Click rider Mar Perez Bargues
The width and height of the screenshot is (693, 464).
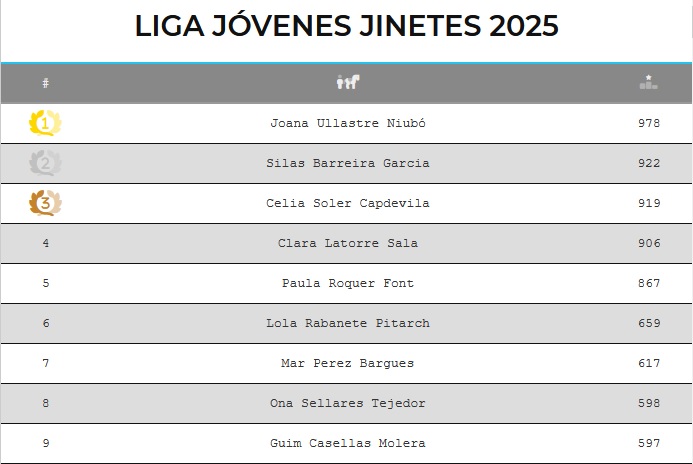(x=348, y=363)
